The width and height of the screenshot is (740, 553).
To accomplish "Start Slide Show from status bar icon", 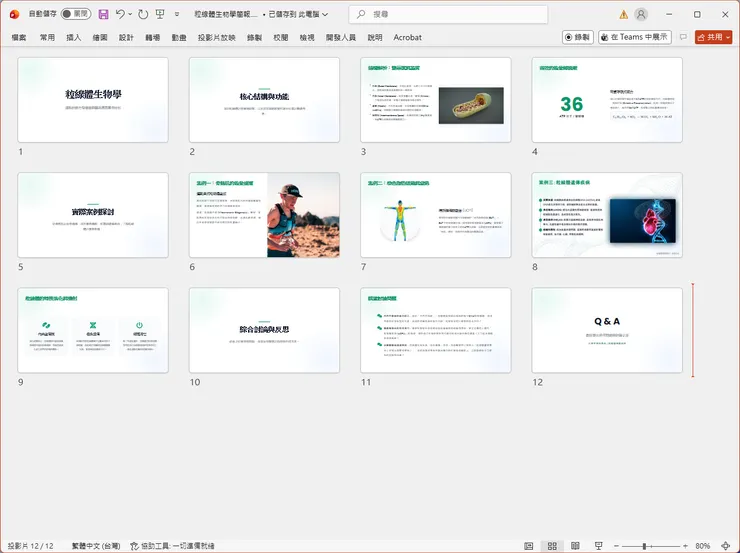I will (x=598, y=546).
